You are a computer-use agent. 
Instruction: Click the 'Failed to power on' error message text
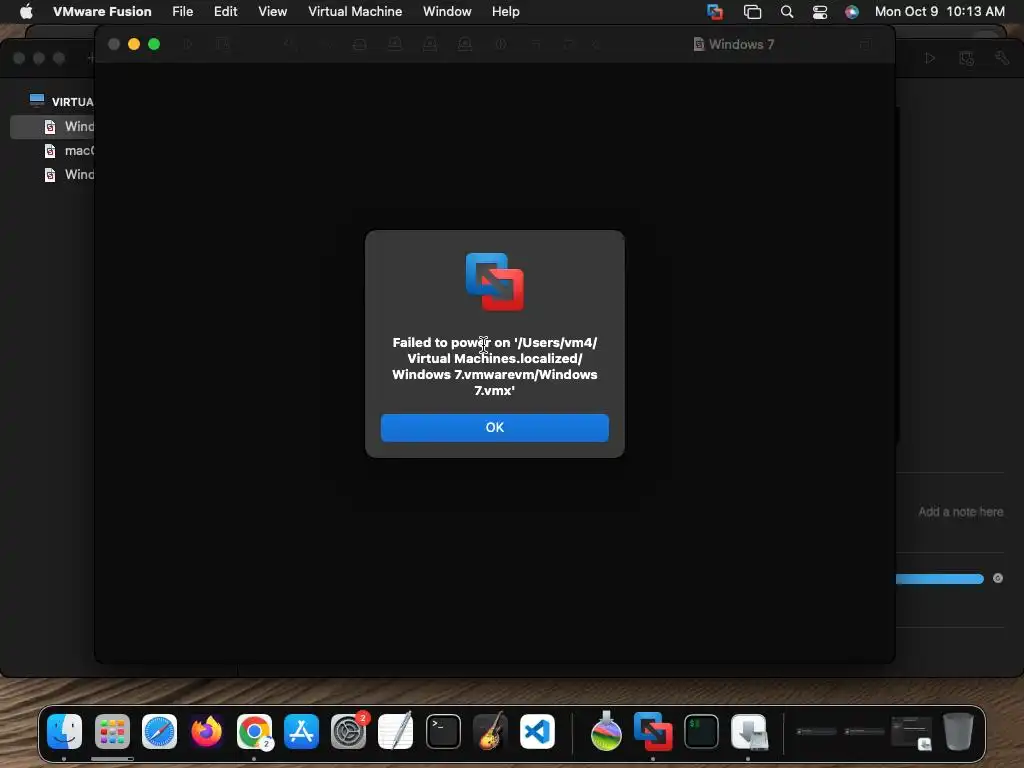(494, 366)
